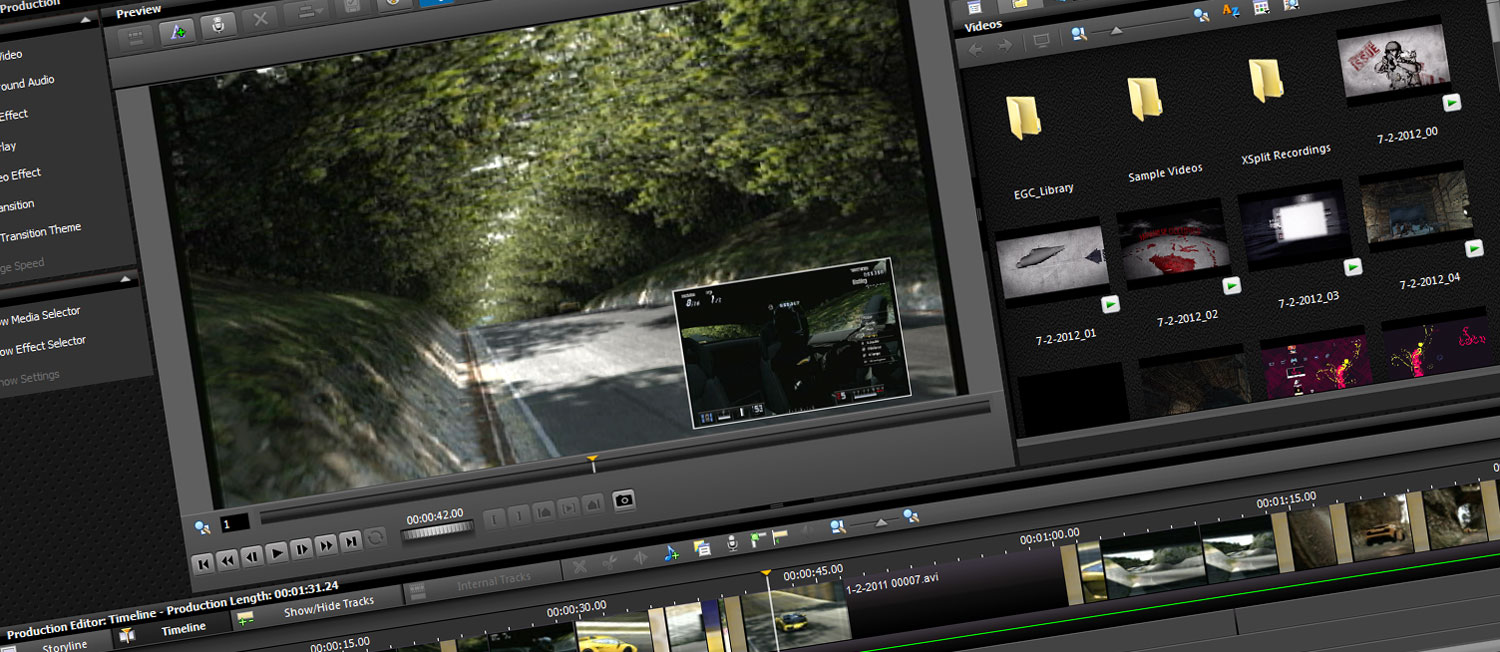1500x652 pixels.
Task: Zoom in thumbnails in the Videos panel
Action: (x=1201, y=16)
